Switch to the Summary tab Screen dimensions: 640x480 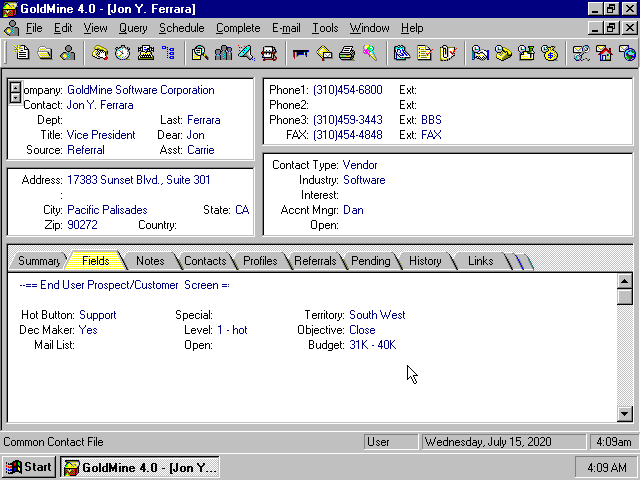(39, 261)
